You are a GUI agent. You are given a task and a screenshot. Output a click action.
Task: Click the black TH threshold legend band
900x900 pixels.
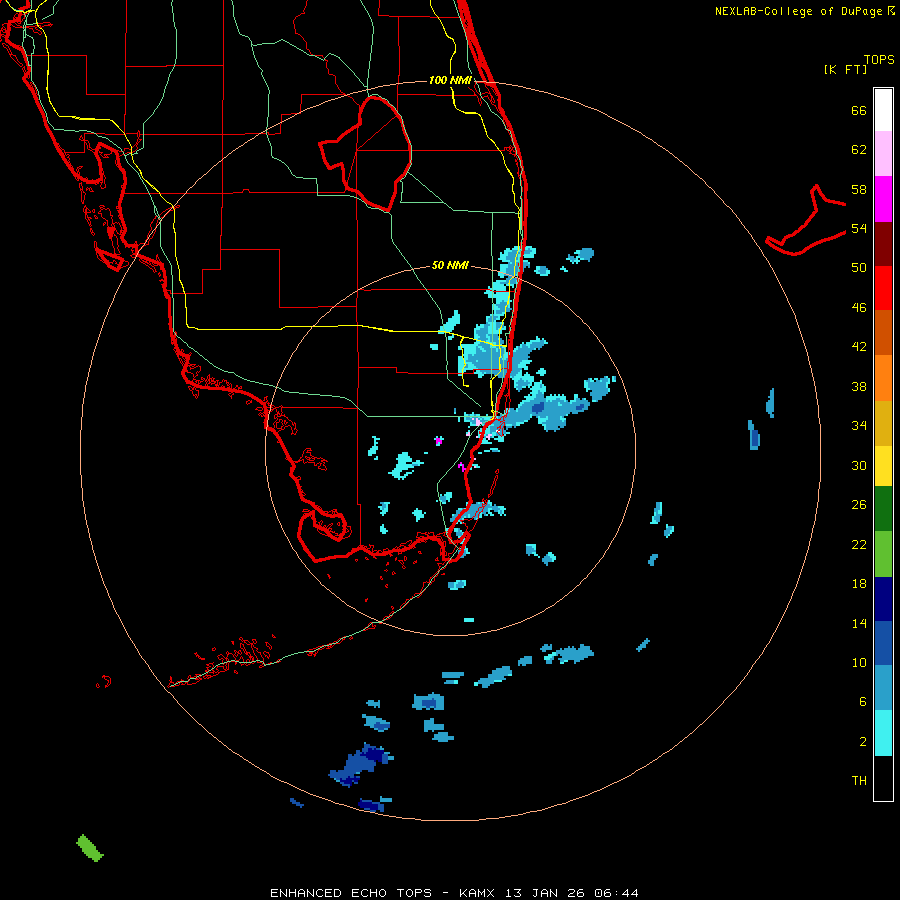[x=883, y=778]
